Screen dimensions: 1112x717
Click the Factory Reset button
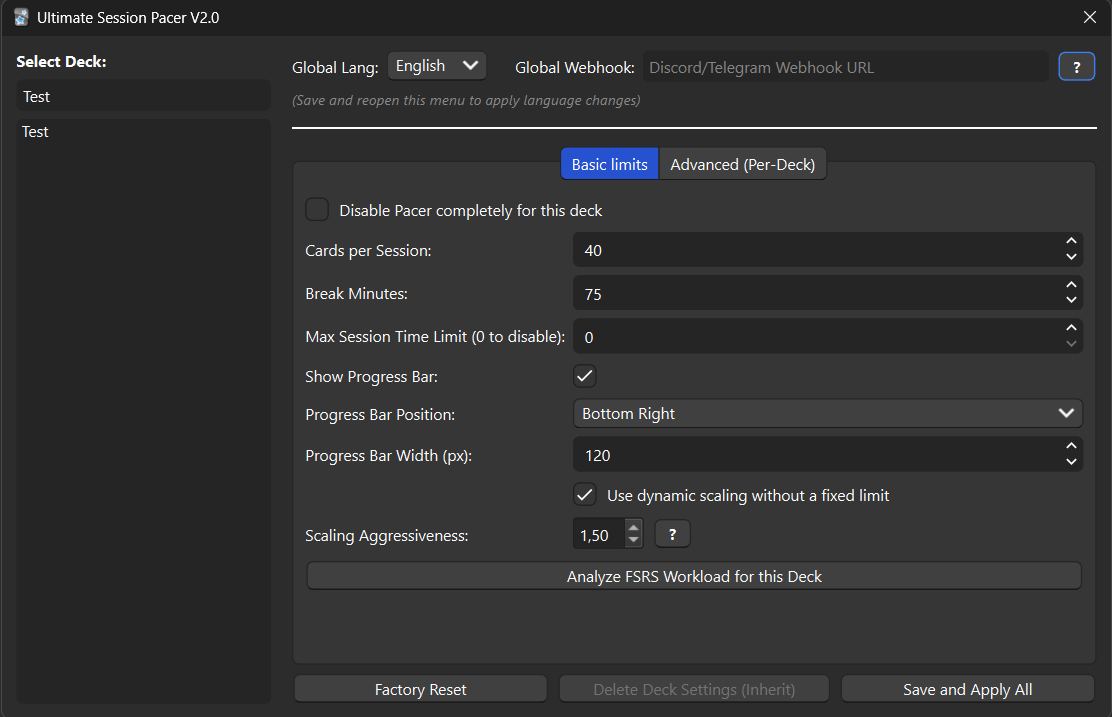click(420, 689)
